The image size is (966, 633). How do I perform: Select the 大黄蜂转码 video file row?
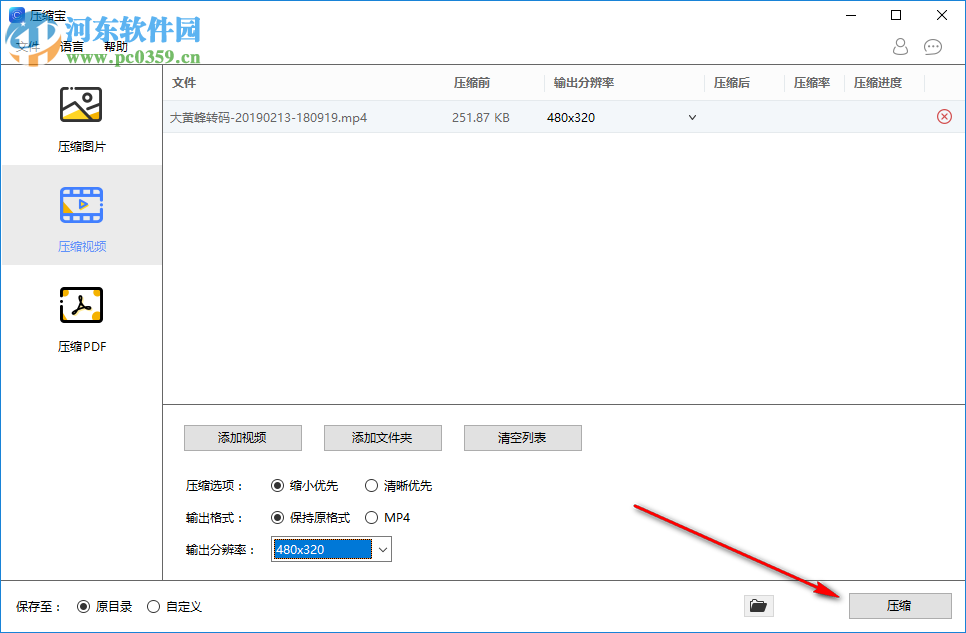265,117
